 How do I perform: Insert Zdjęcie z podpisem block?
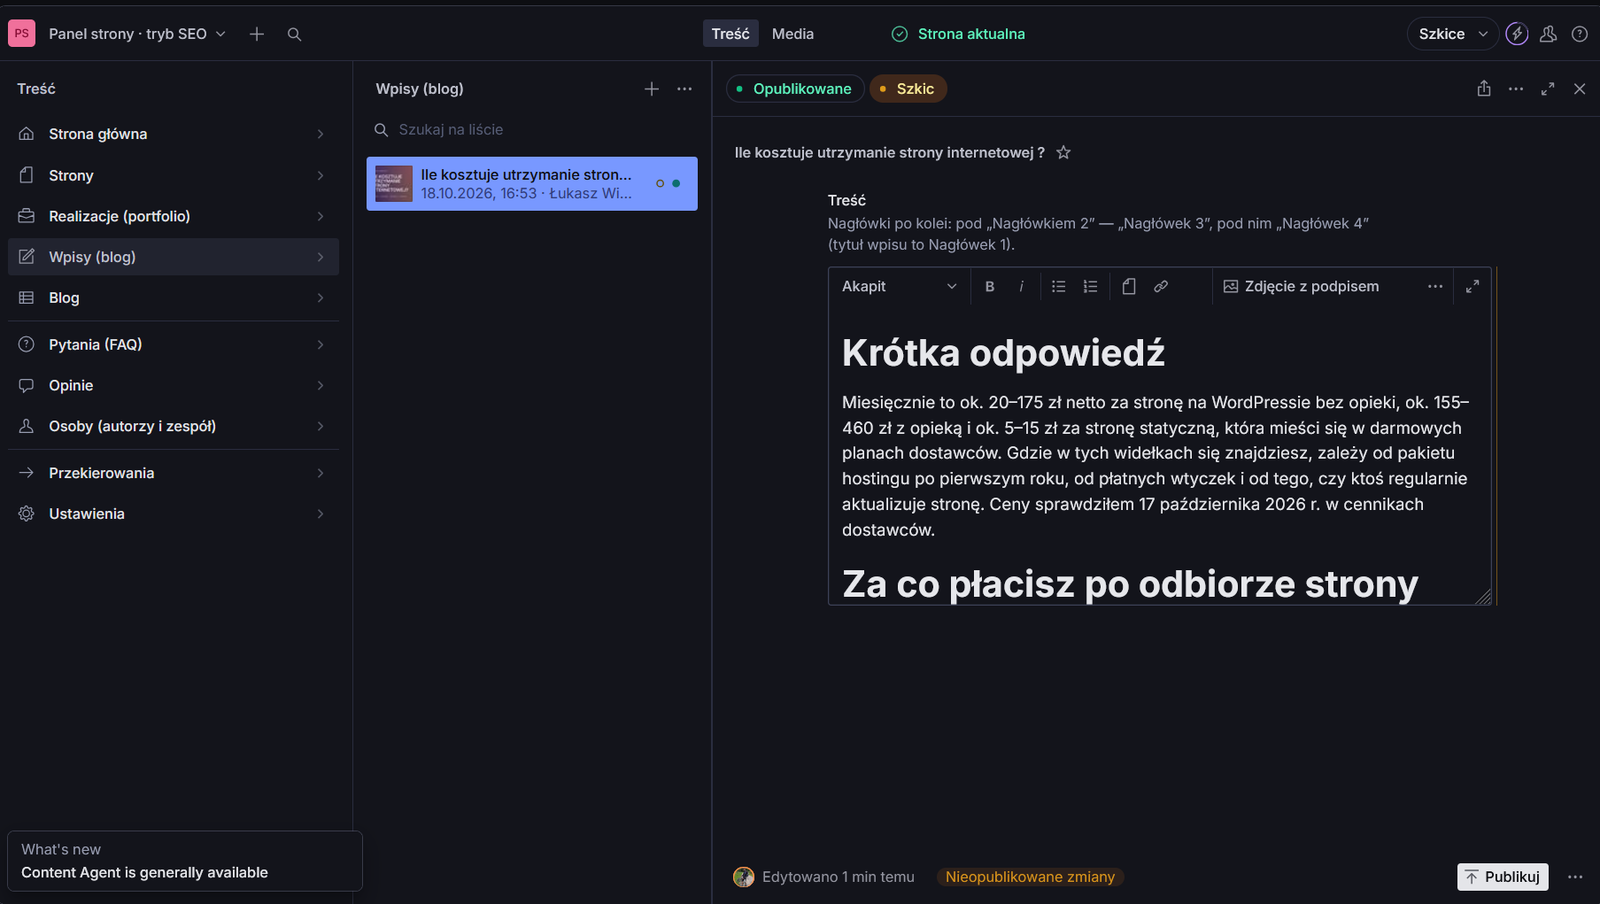point(1301,286)
